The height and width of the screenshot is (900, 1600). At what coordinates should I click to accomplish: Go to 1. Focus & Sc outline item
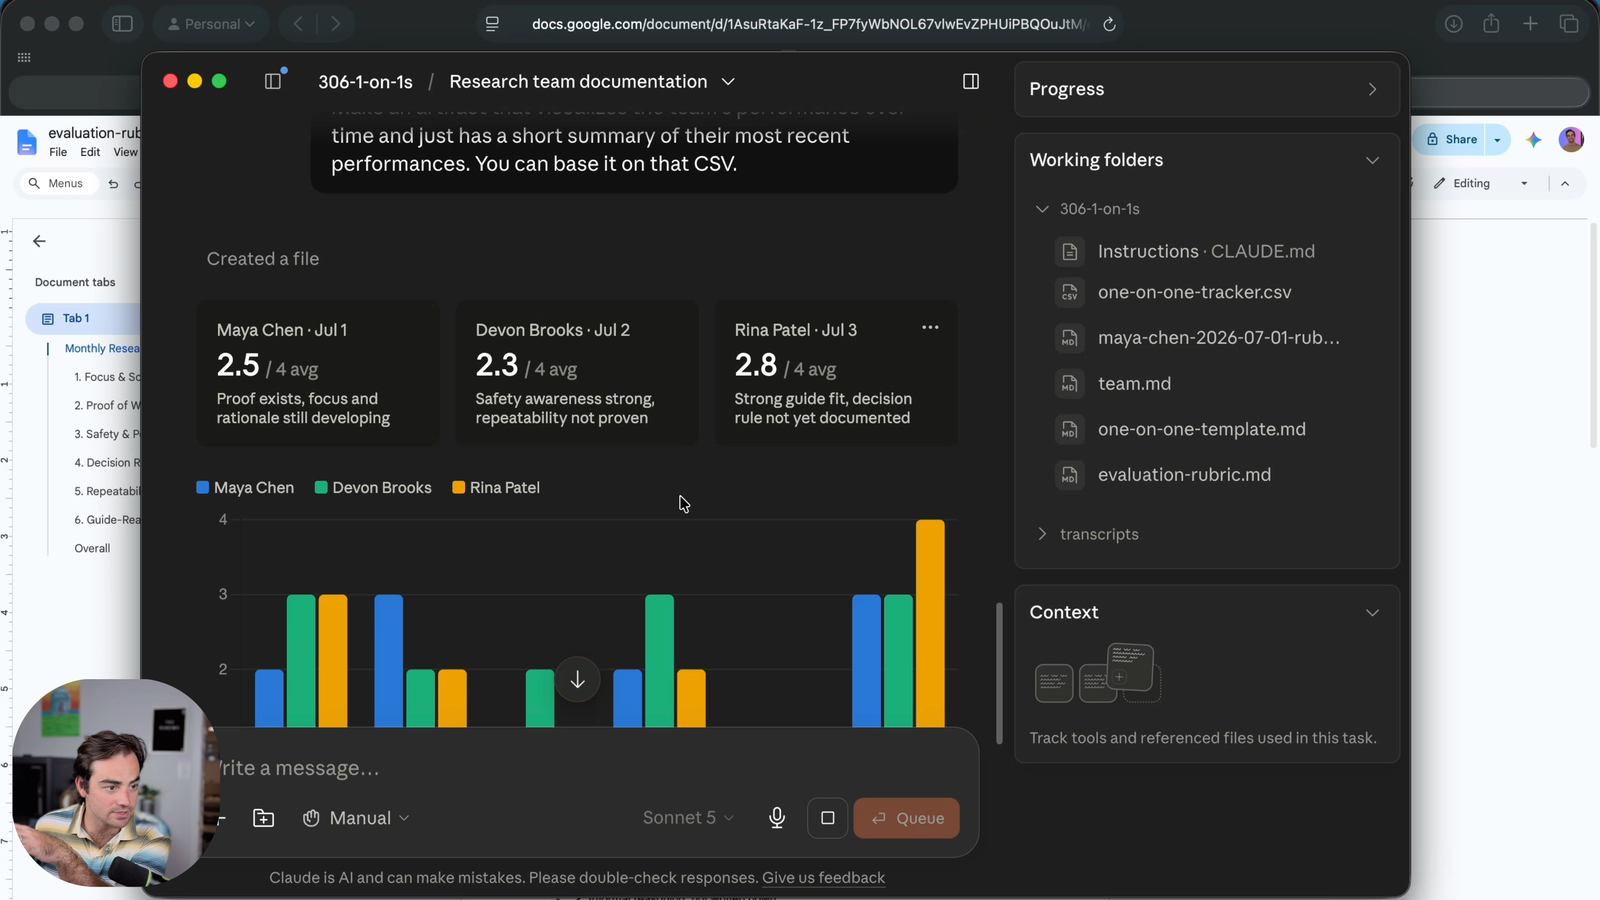tap(107, 377)
